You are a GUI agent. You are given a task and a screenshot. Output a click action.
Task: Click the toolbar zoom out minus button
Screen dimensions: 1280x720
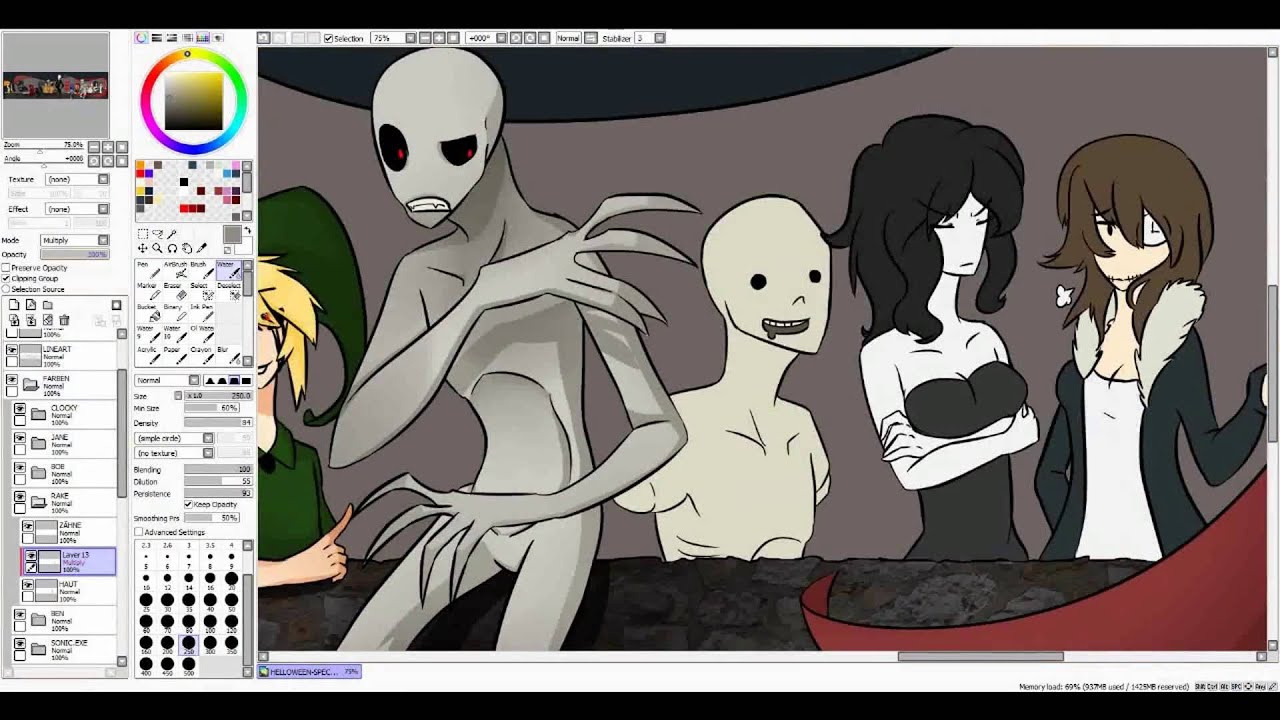[425, 38]
